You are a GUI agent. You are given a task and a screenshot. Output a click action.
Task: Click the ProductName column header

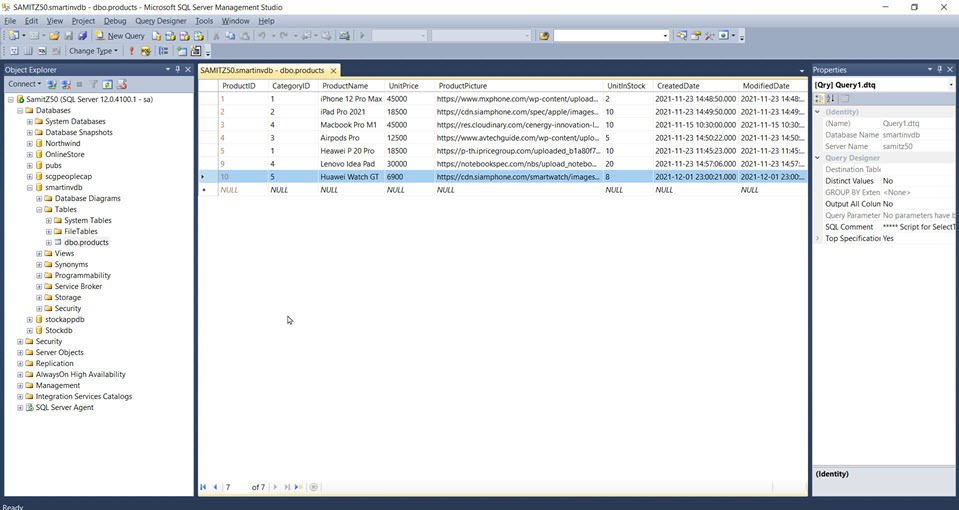coord(351,86)
